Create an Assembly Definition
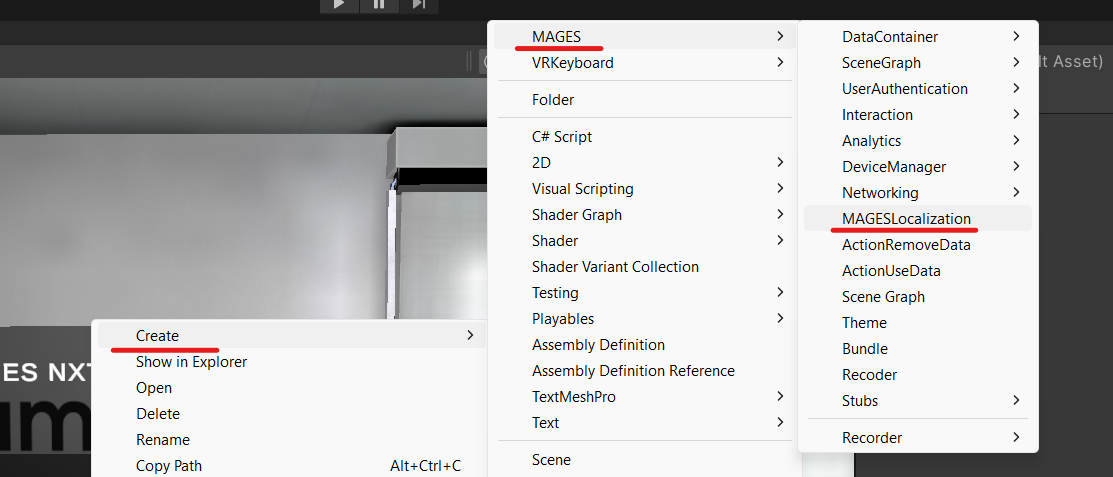 click(x=645, y=345)
